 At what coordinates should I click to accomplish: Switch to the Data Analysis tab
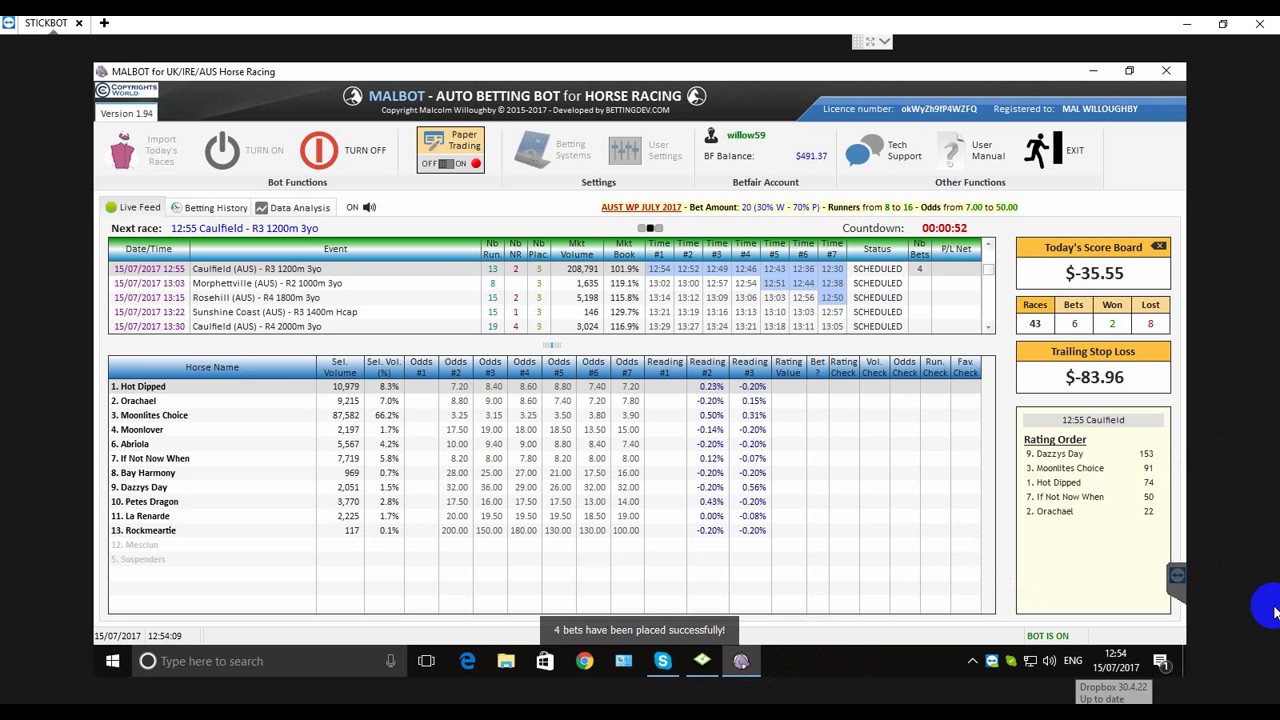coord(292,207)
